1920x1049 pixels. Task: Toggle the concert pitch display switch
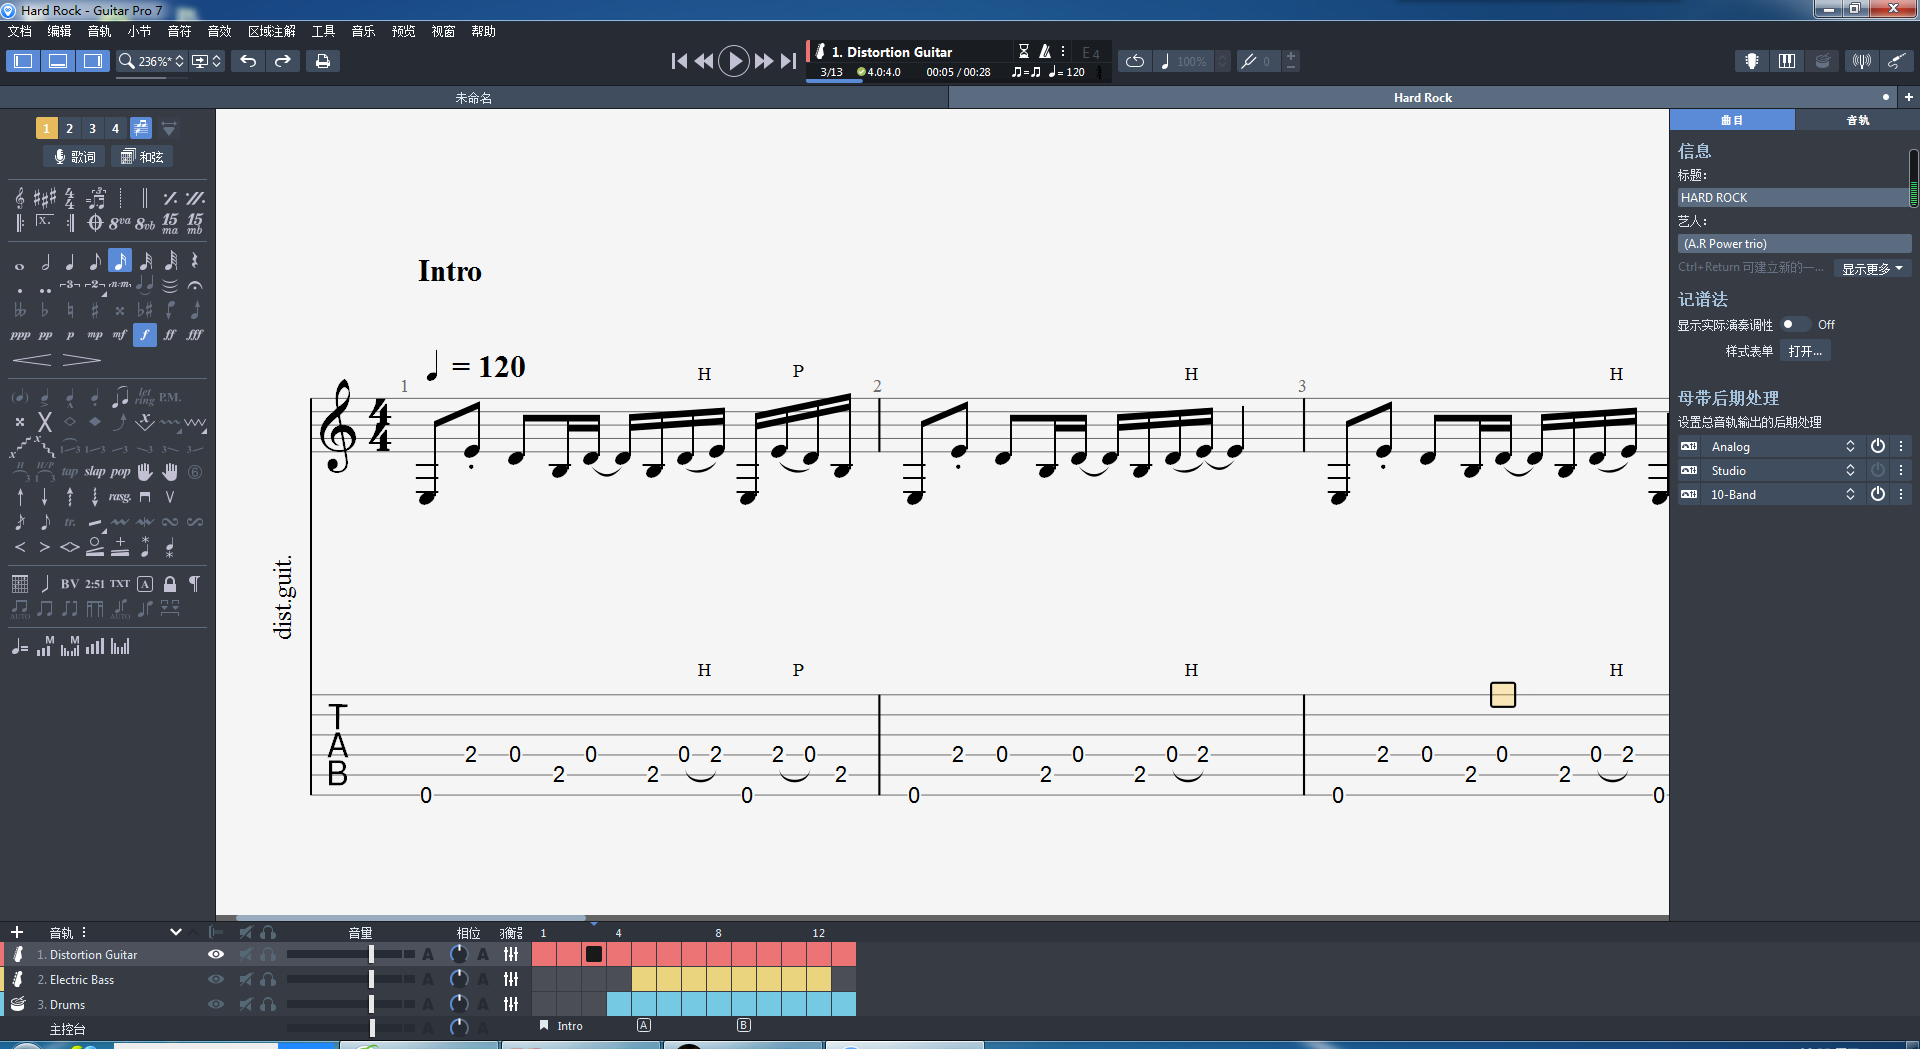coord(1795,325)
